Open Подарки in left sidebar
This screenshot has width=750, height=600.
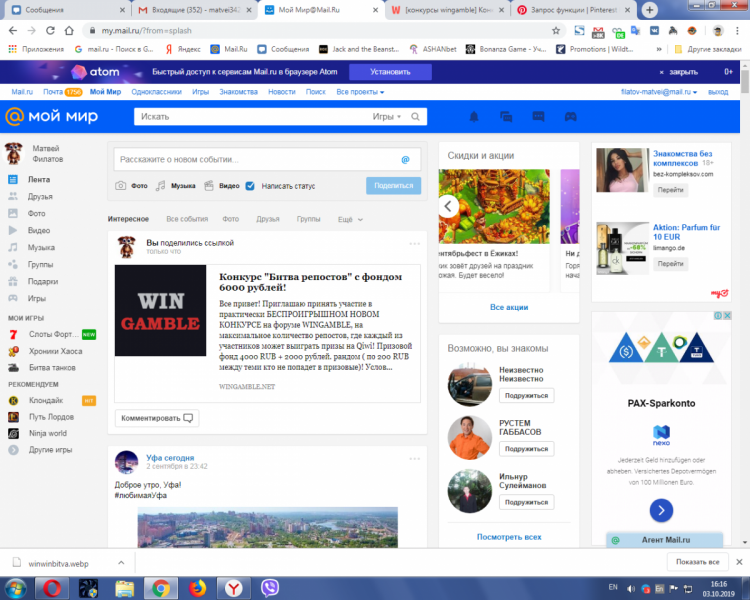click(42, 281)
